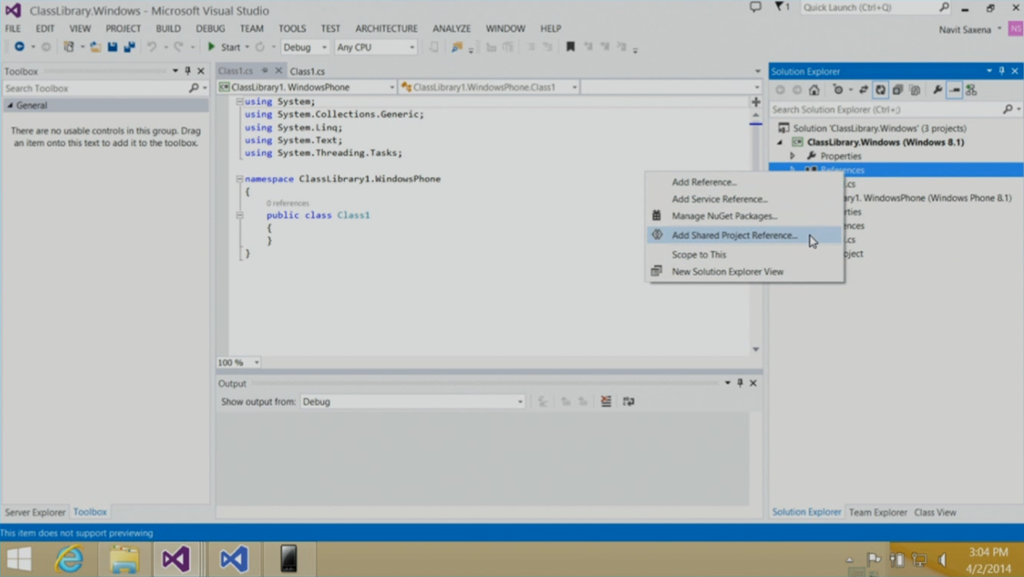
Task: Open the BUILD menu
Action: [x=168, y=28]
